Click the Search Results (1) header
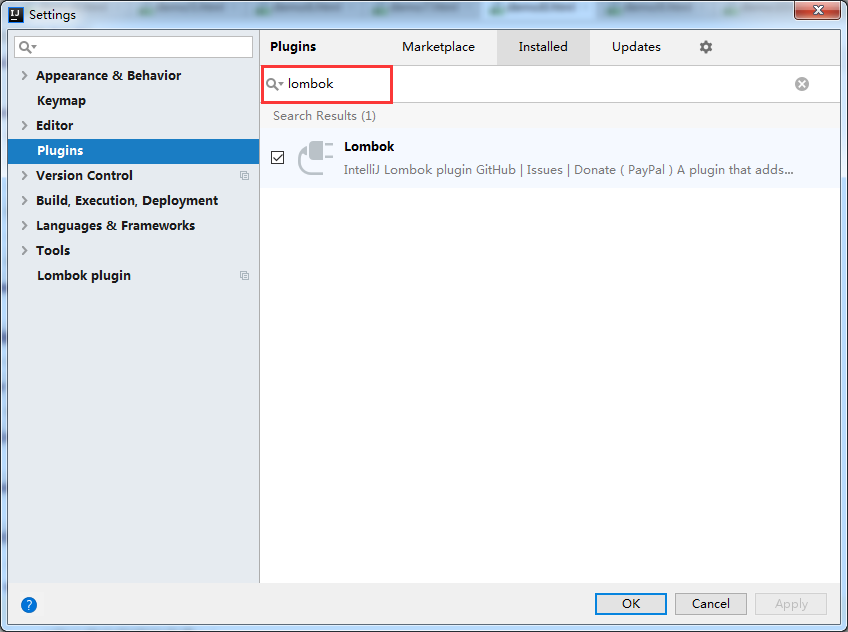Screen dimensions: 848x632 coord(324,116)
